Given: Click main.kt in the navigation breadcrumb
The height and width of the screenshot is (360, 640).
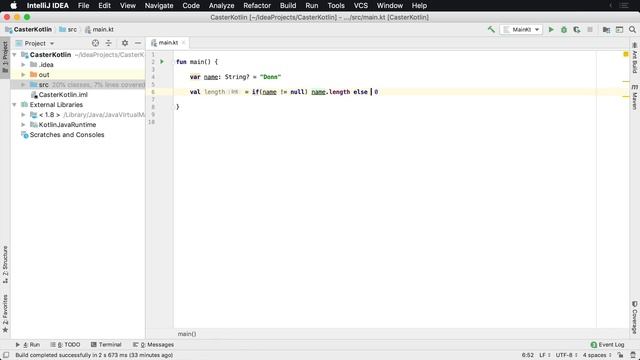Looking at the screenshot, I should tap(99, 29).
